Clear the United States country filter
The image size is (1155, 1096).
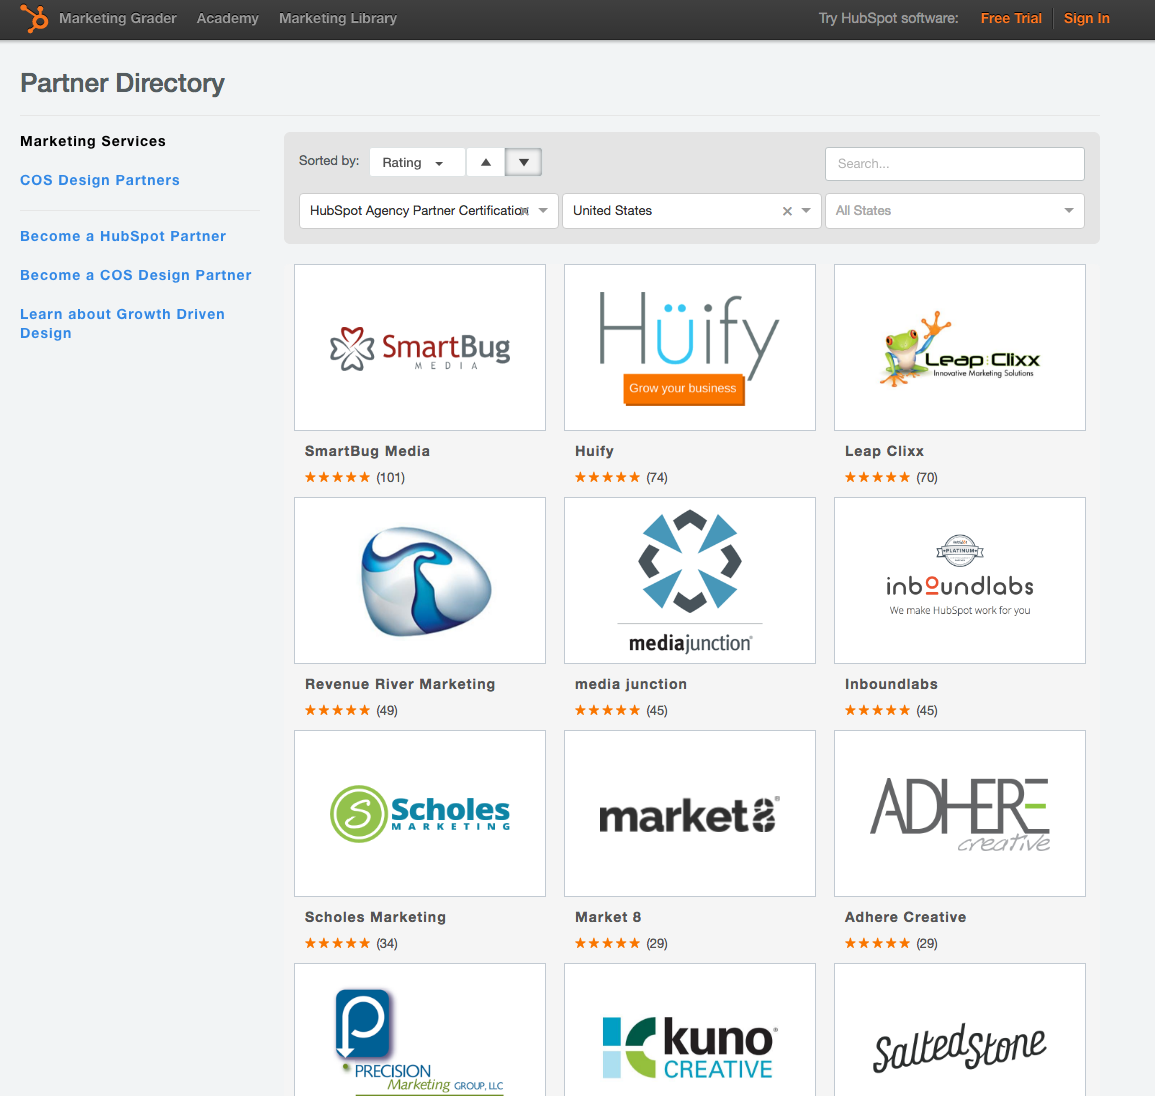point(787,211)
